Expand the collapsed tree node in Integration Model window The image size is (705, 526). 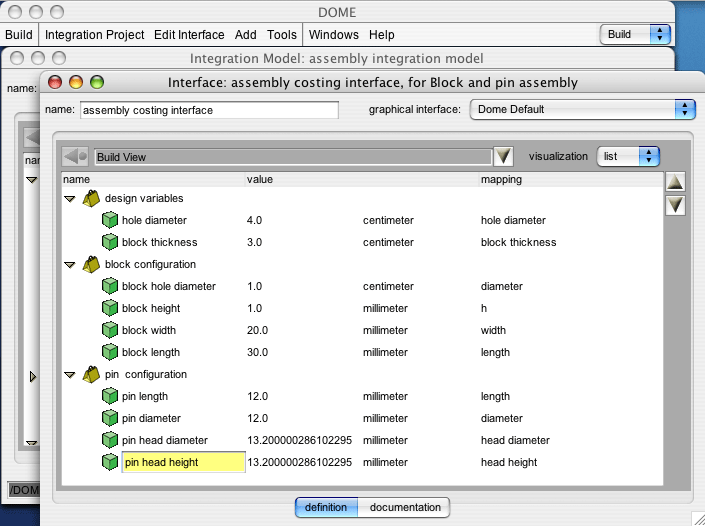pyautogui.click(x=32, y=376)
